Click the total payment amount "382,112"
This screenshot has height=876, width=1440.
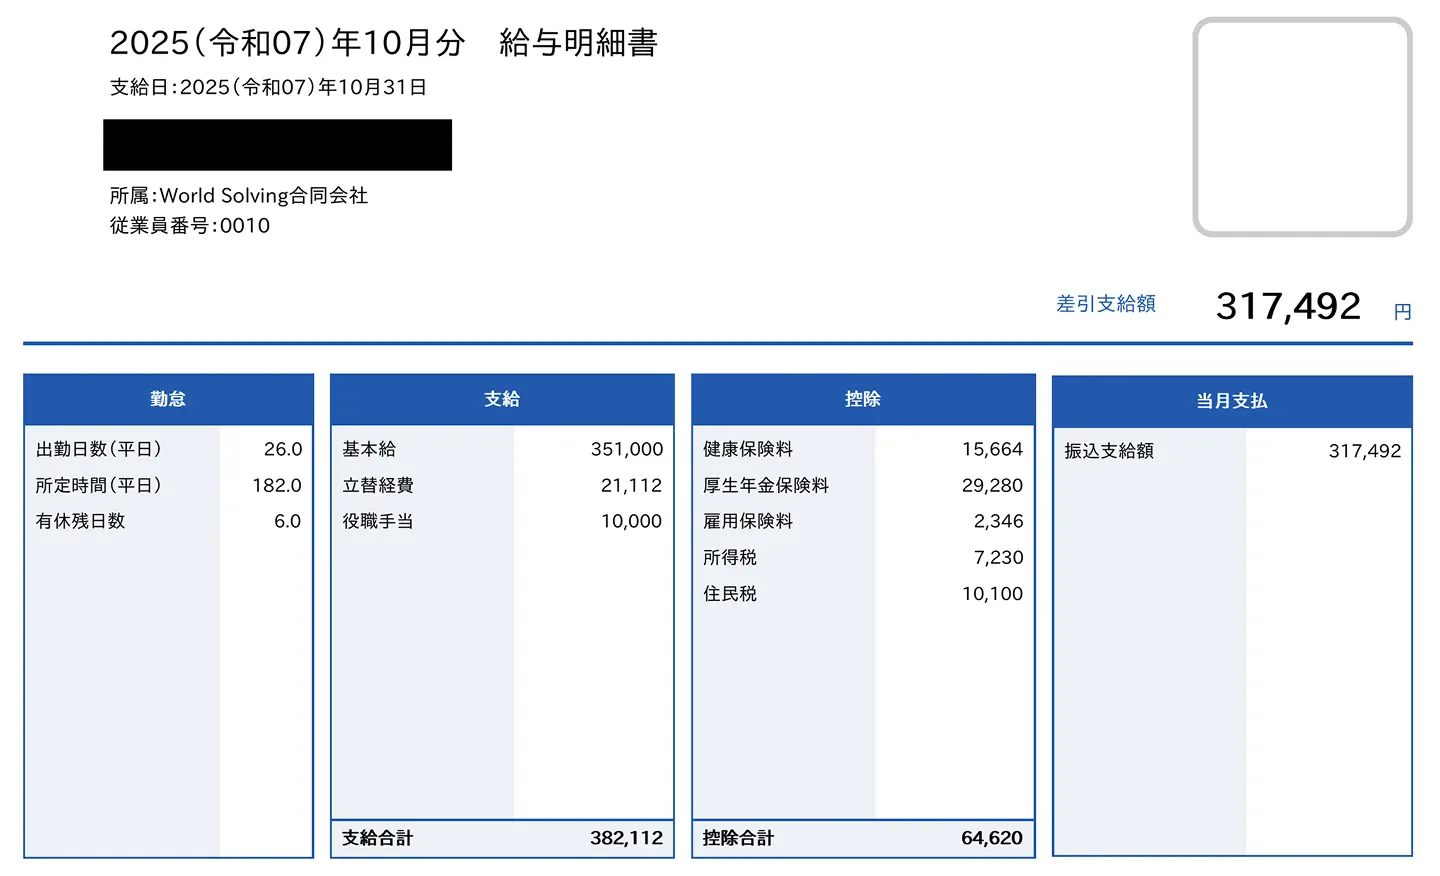(627, 838)
